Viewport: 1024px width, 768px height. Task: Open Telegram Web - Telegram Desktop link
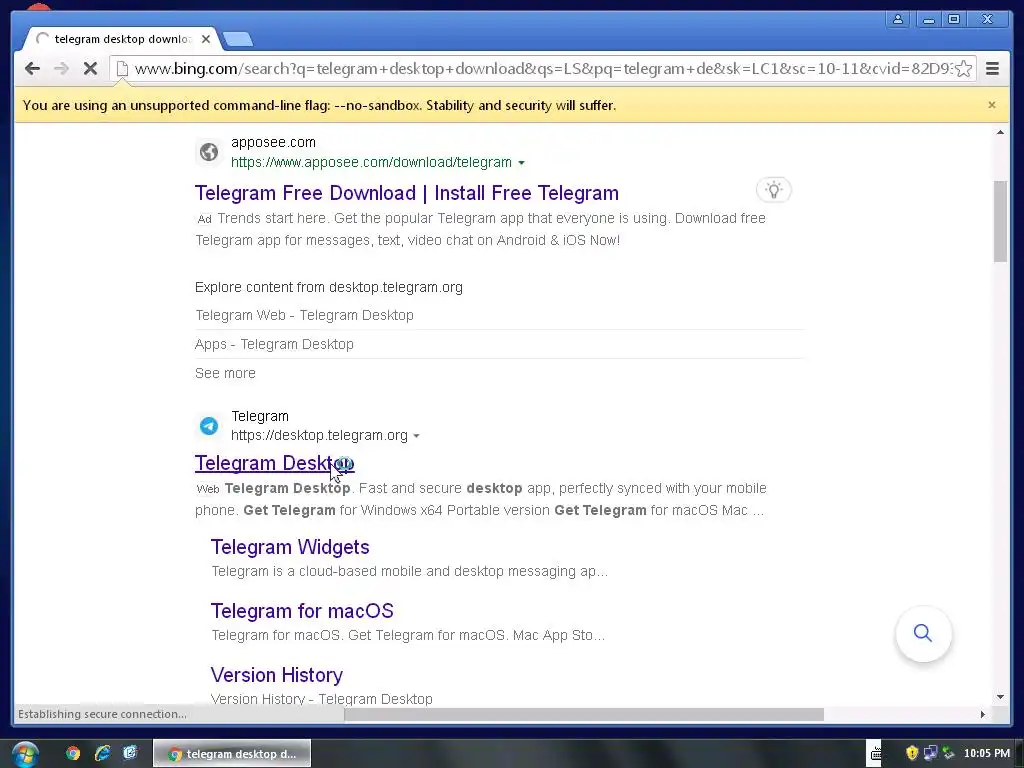pyautogui.click(x=304, y=315)
